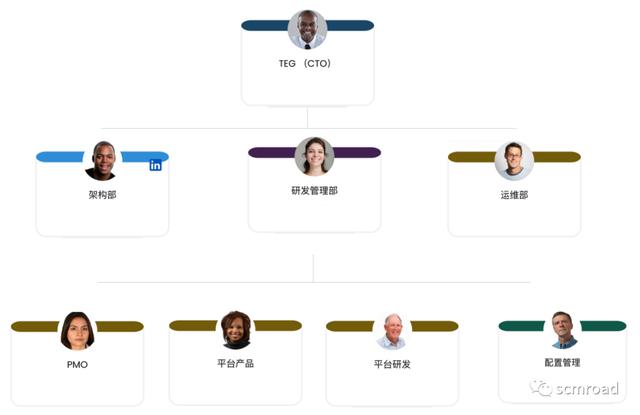Select the 运维部 avatar photo
Image resolution: width=640 pixels, height=415 pixels.
(x=514, y=160)
